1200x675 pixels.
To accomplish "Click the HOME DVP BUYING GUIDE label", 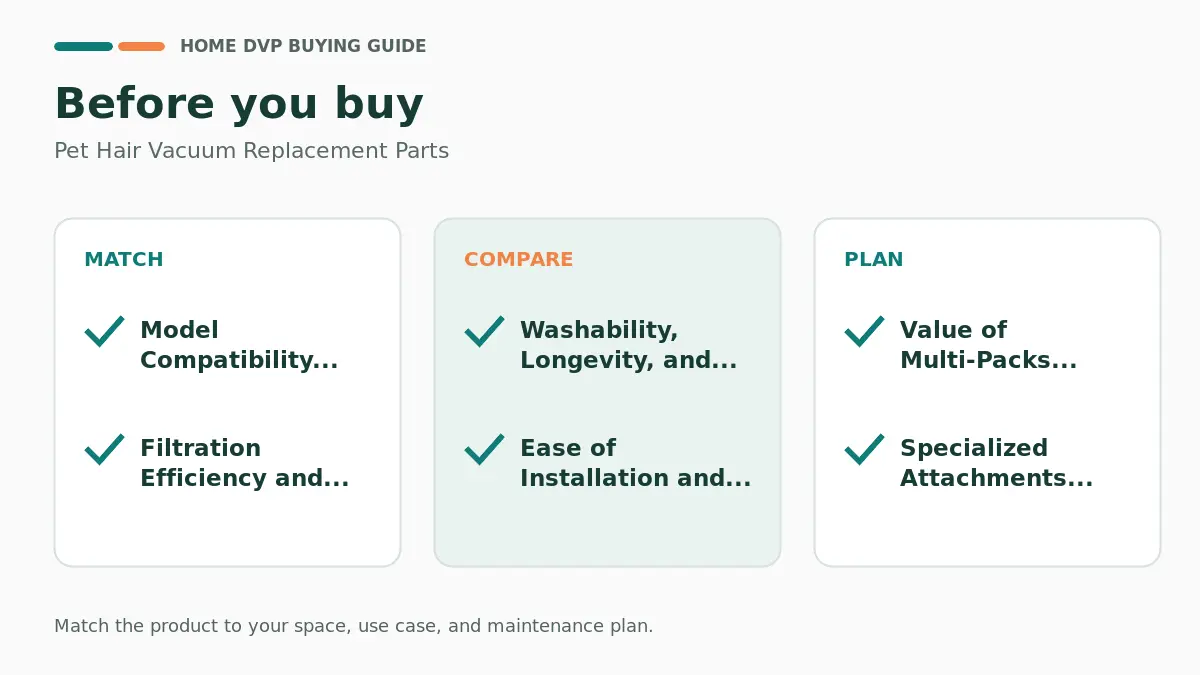I will click(x=303, y=46).
